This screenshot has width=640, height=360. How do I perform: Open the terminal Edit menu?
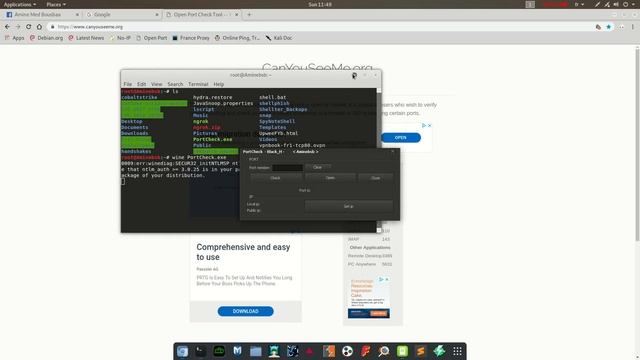142,84
